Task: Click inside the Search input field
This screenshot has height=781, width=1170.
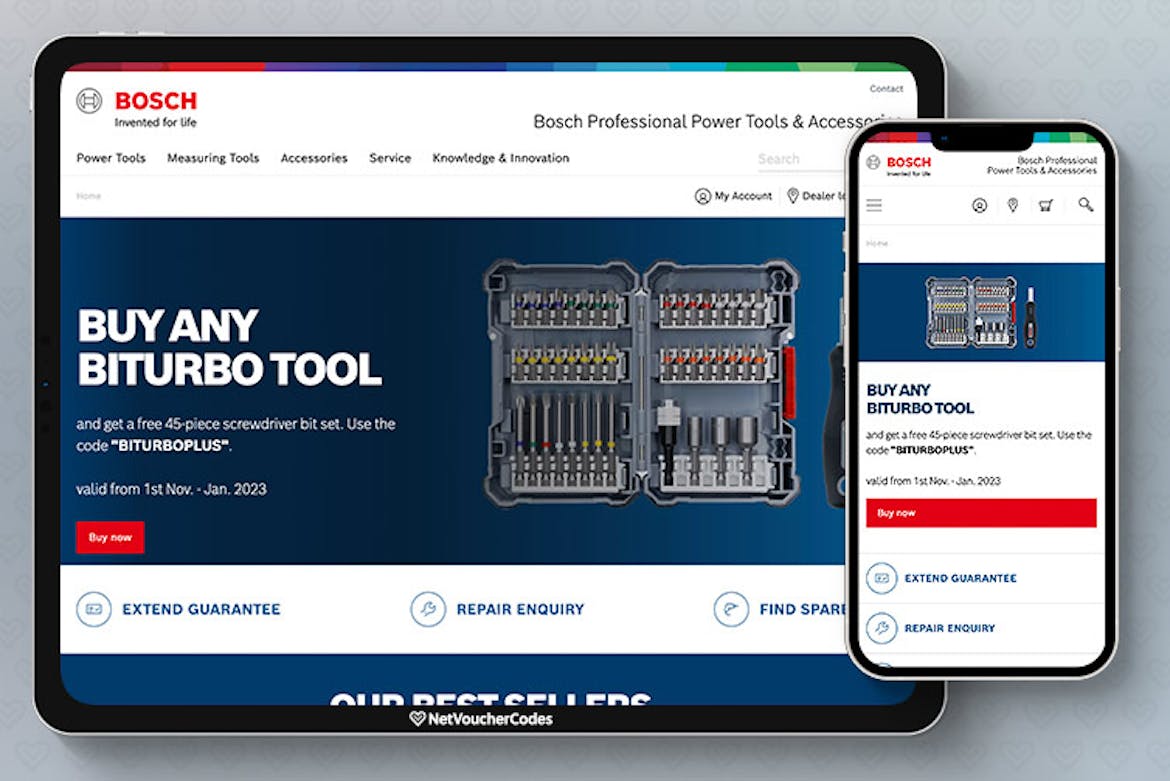Action: 790,158
